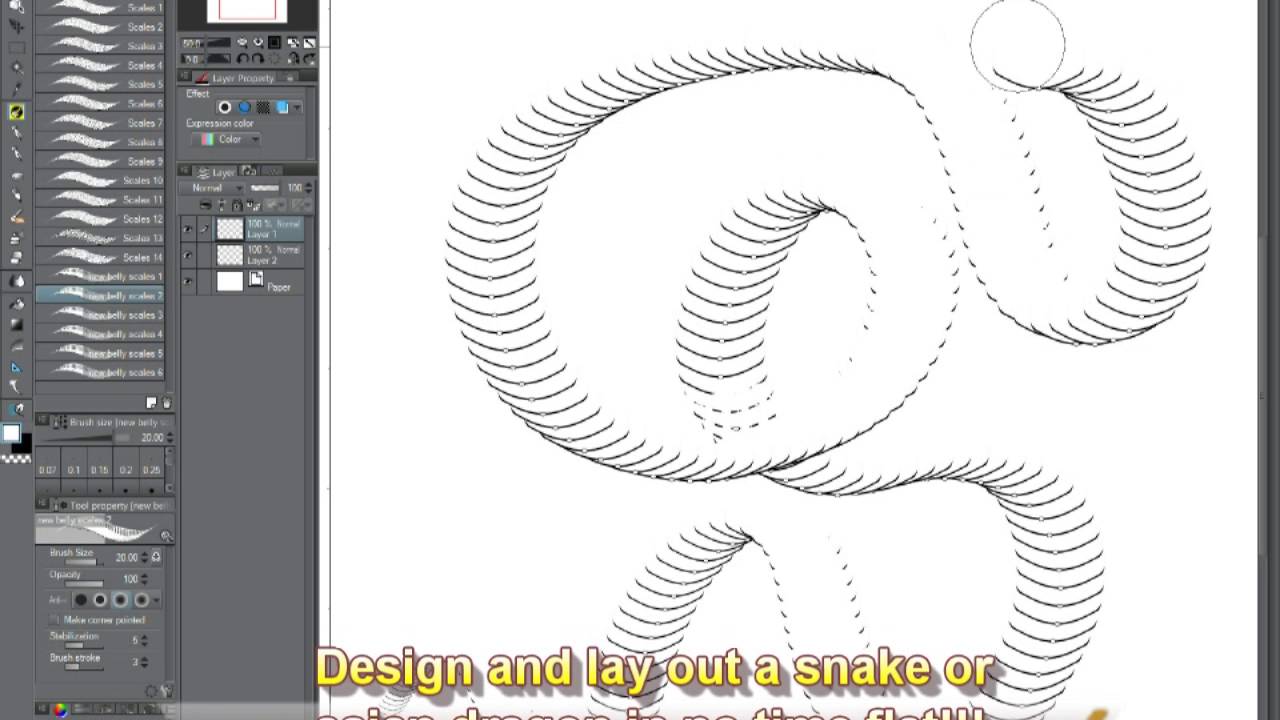Screen dimensions: 1280x720
Task: Select the Eraser tool
Action: (16, 217)
